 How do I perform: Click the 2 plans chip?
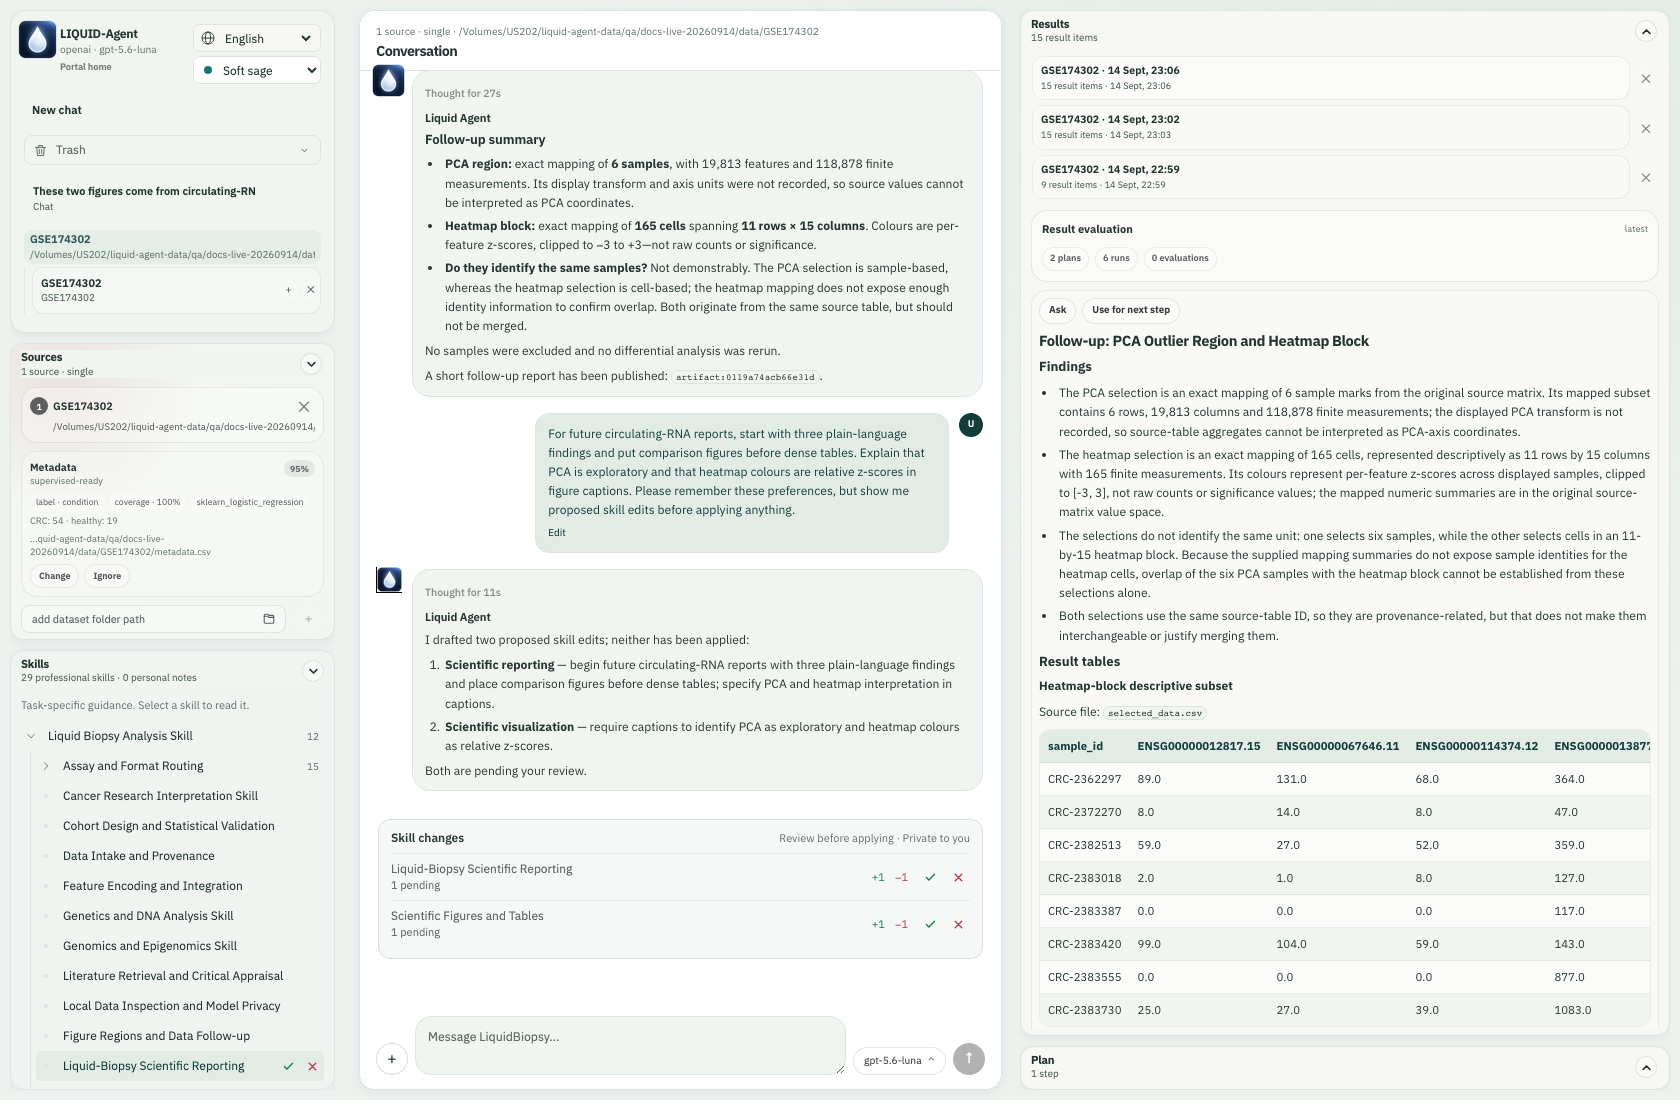click(x=1065, y=258)
